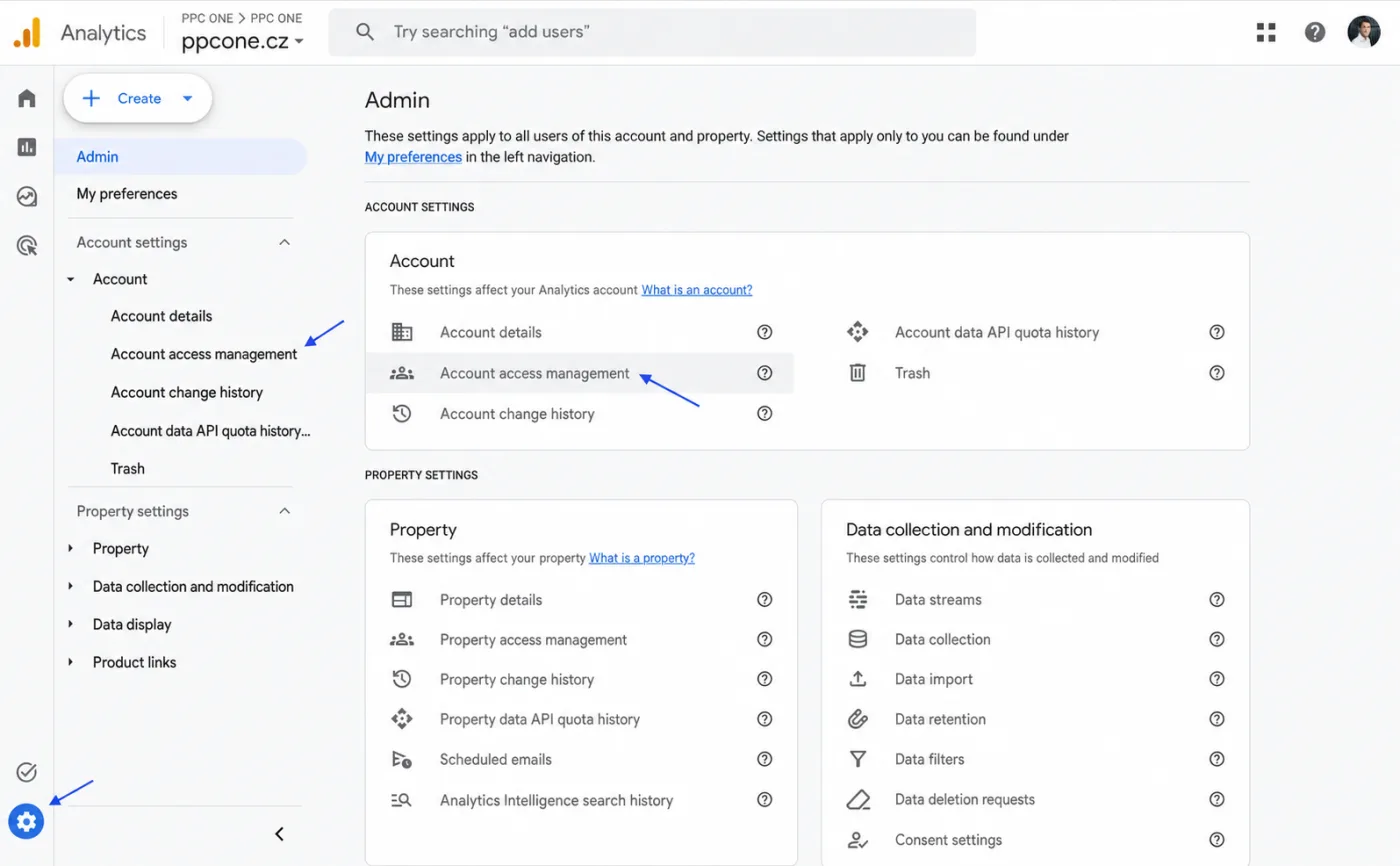
Task: Click help icon beside Data filters
Action: (1217, 759)
